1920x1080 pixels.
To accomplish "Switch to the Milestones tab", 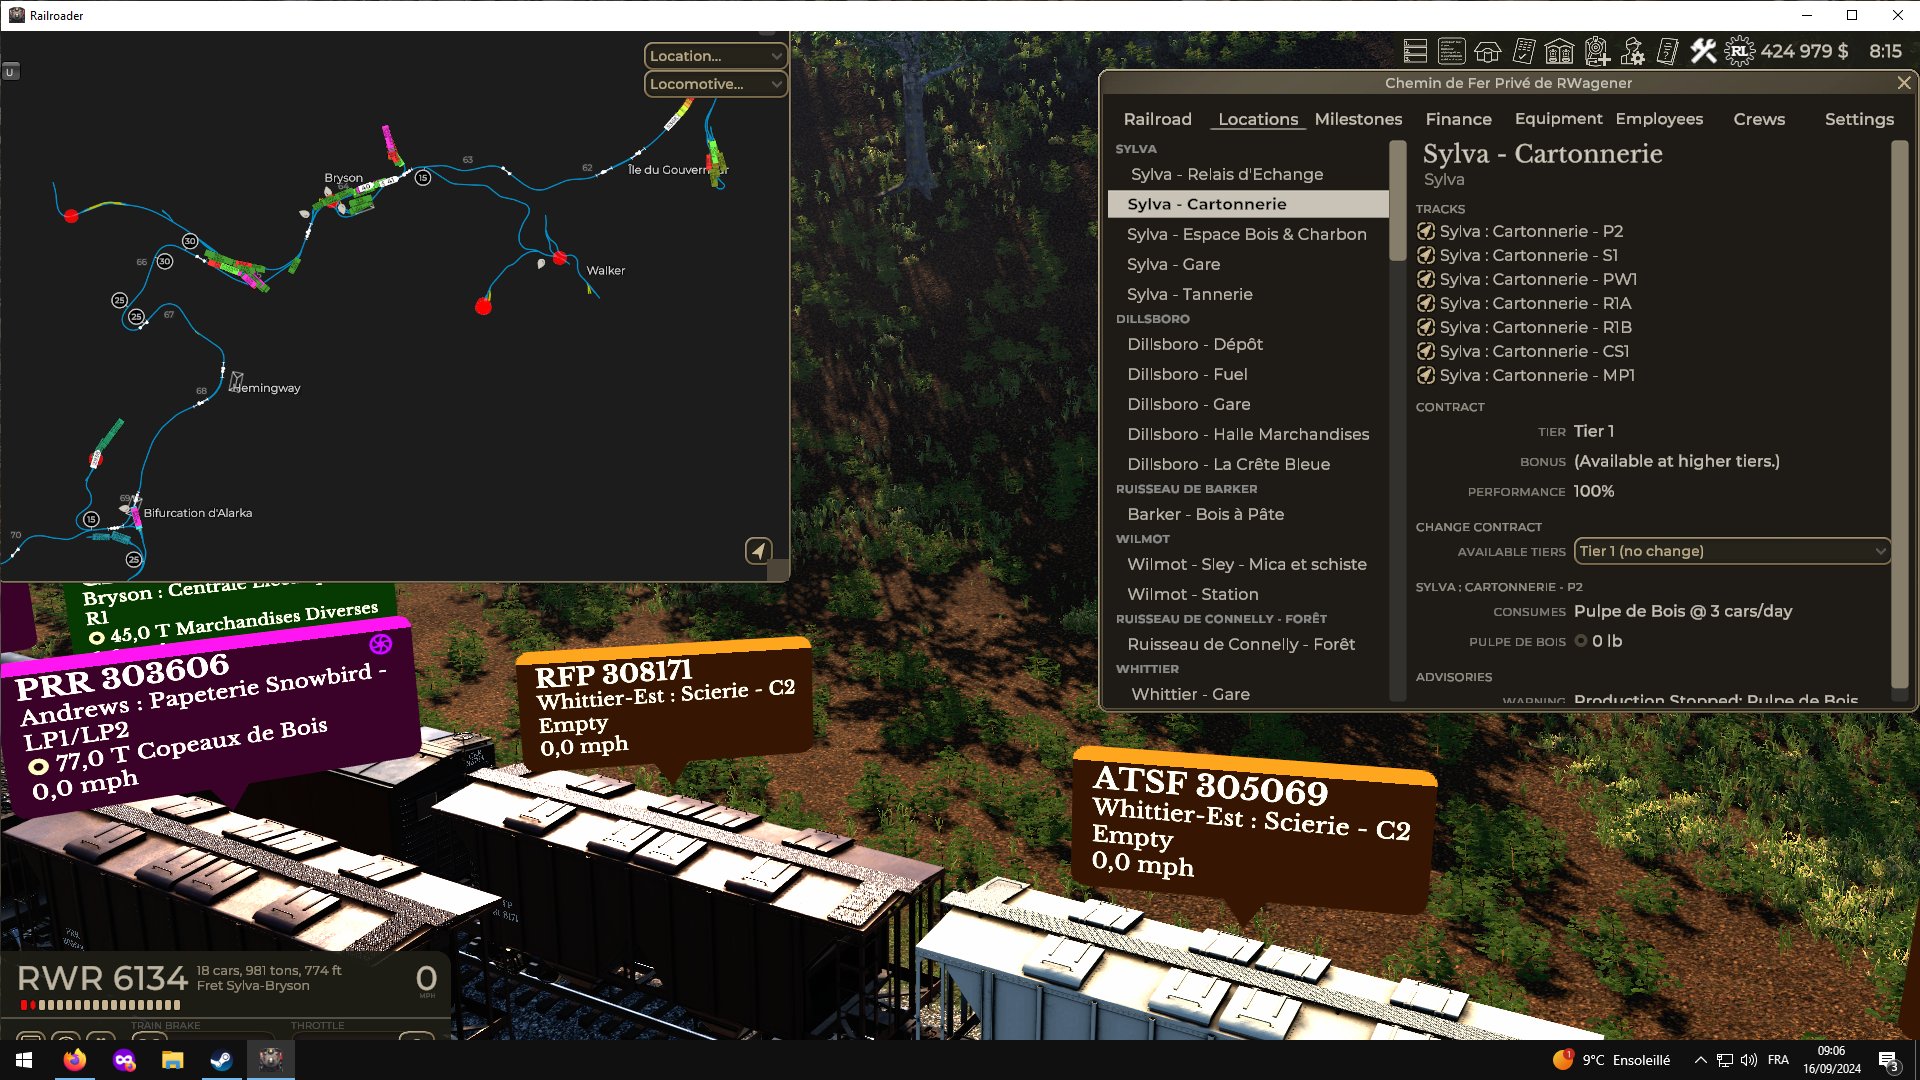I will (1358, 119).
